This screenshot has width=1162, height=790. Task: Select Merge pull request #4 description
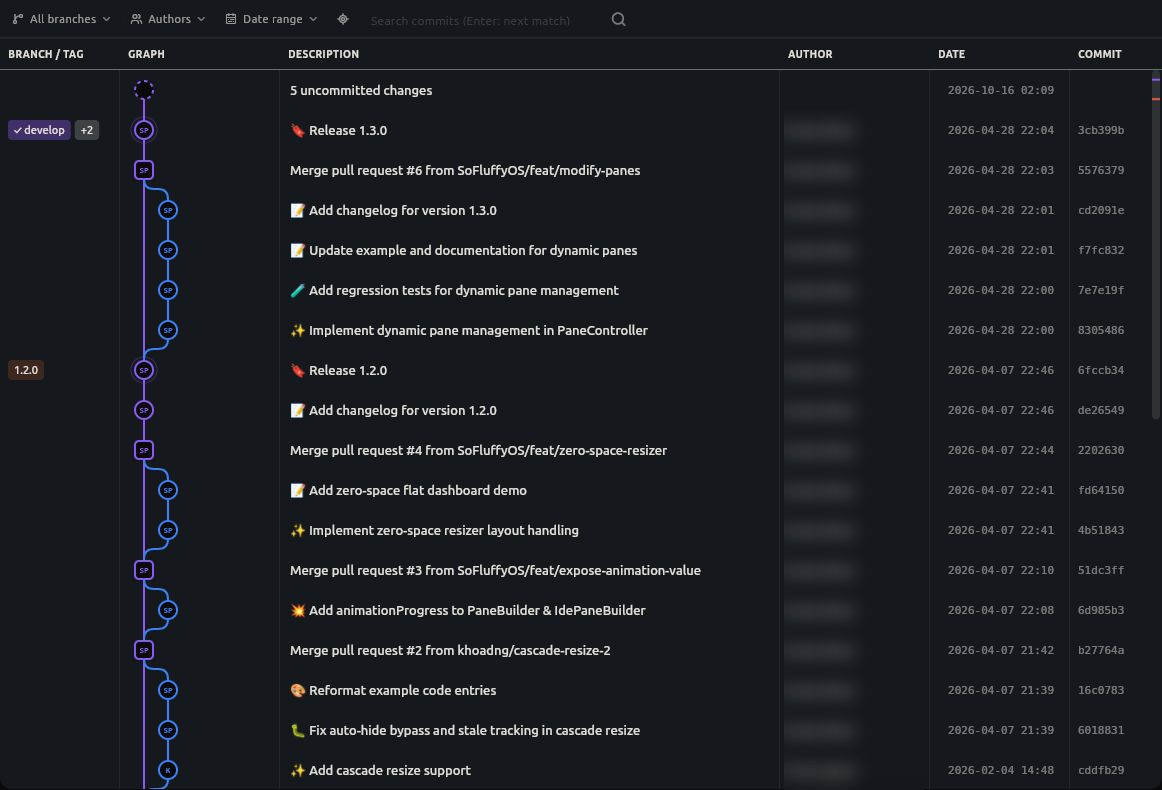478,451
